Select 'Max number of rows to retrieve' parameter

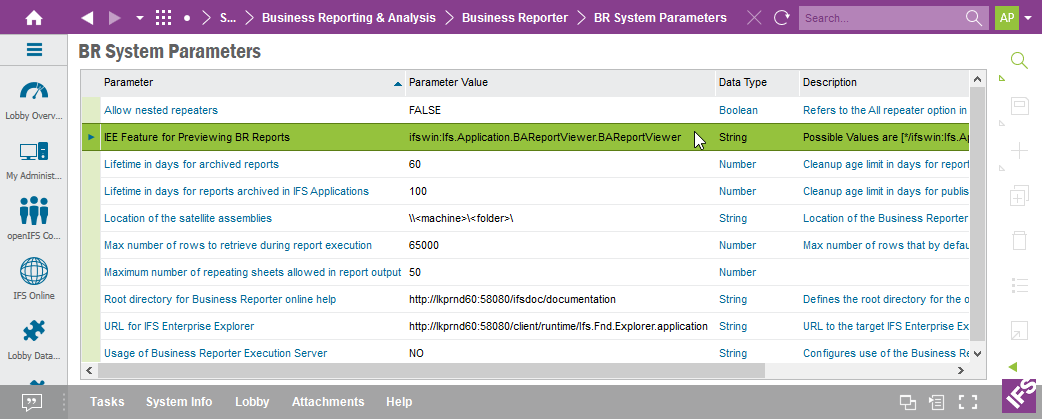pyautogui.click(x=238, y=245)
